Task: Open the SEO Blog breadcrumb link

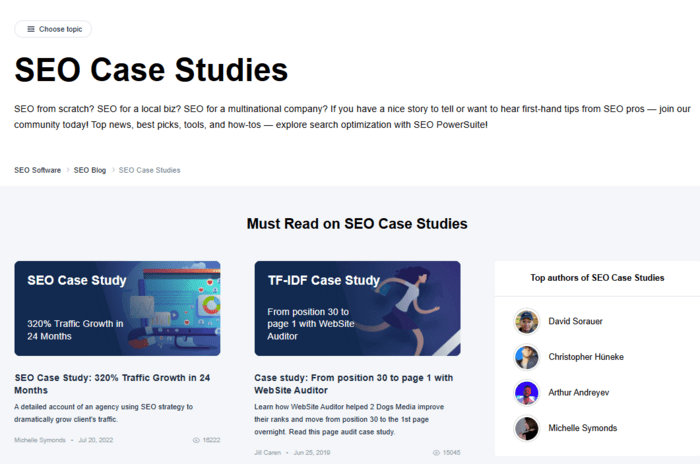Action: [x=90, y=170]
